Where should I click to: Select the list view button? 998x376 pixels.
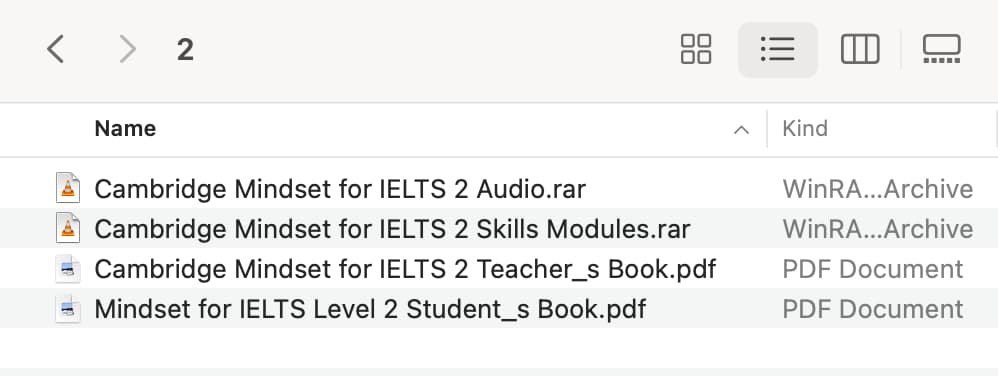click(778, 49)
